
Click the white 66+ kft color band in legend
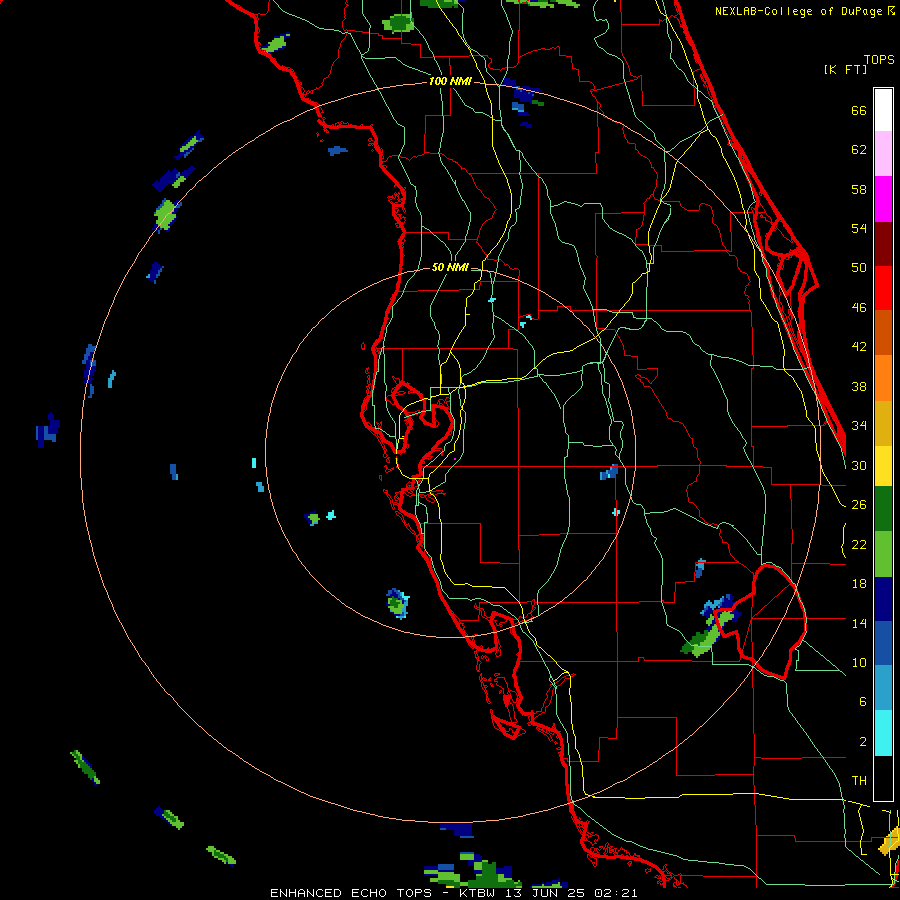pos(883,110)
